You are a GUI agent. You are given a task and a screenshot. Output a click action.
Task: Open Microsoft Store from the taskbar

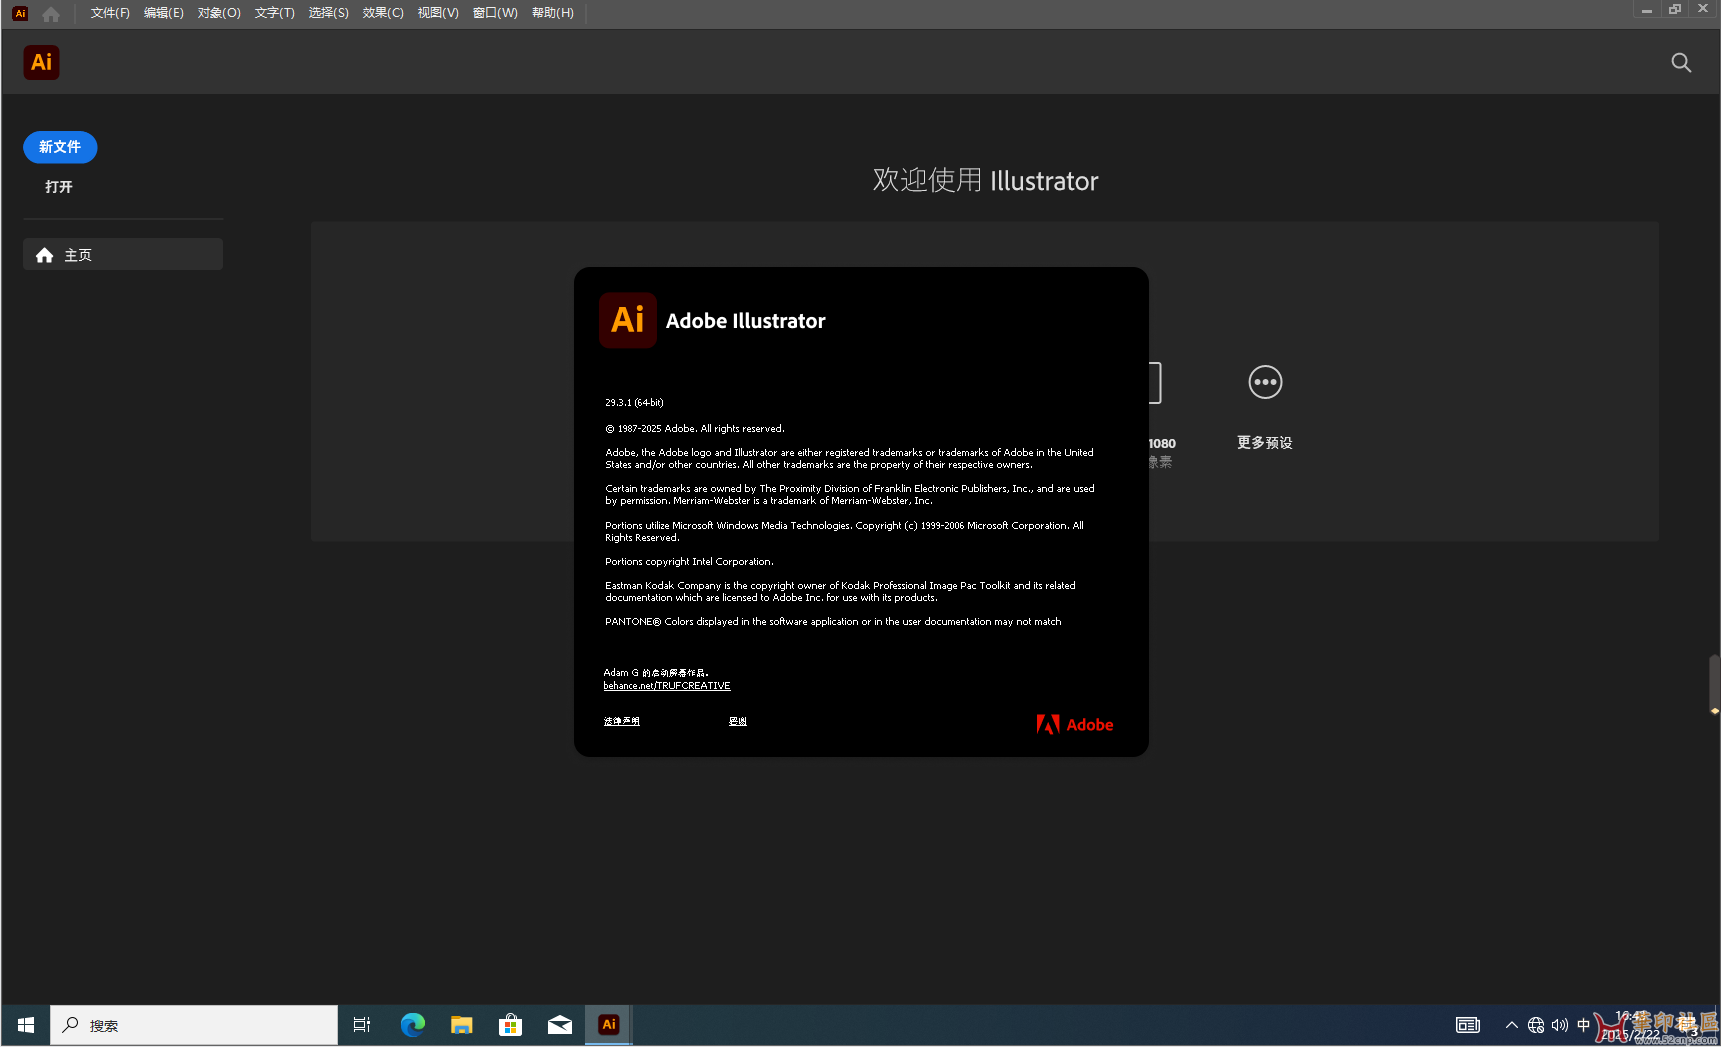(x=510, y=1025)
